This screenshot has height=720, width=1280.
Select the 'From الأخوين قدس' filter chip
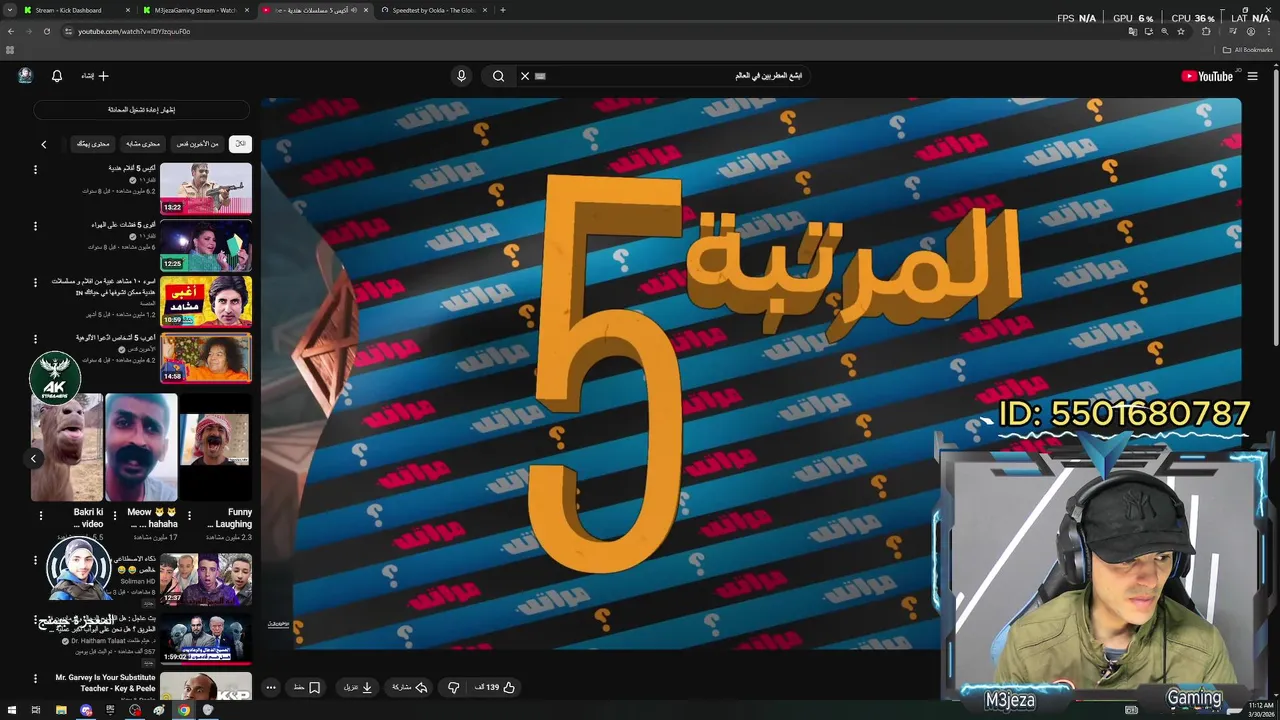pos(197,144)
